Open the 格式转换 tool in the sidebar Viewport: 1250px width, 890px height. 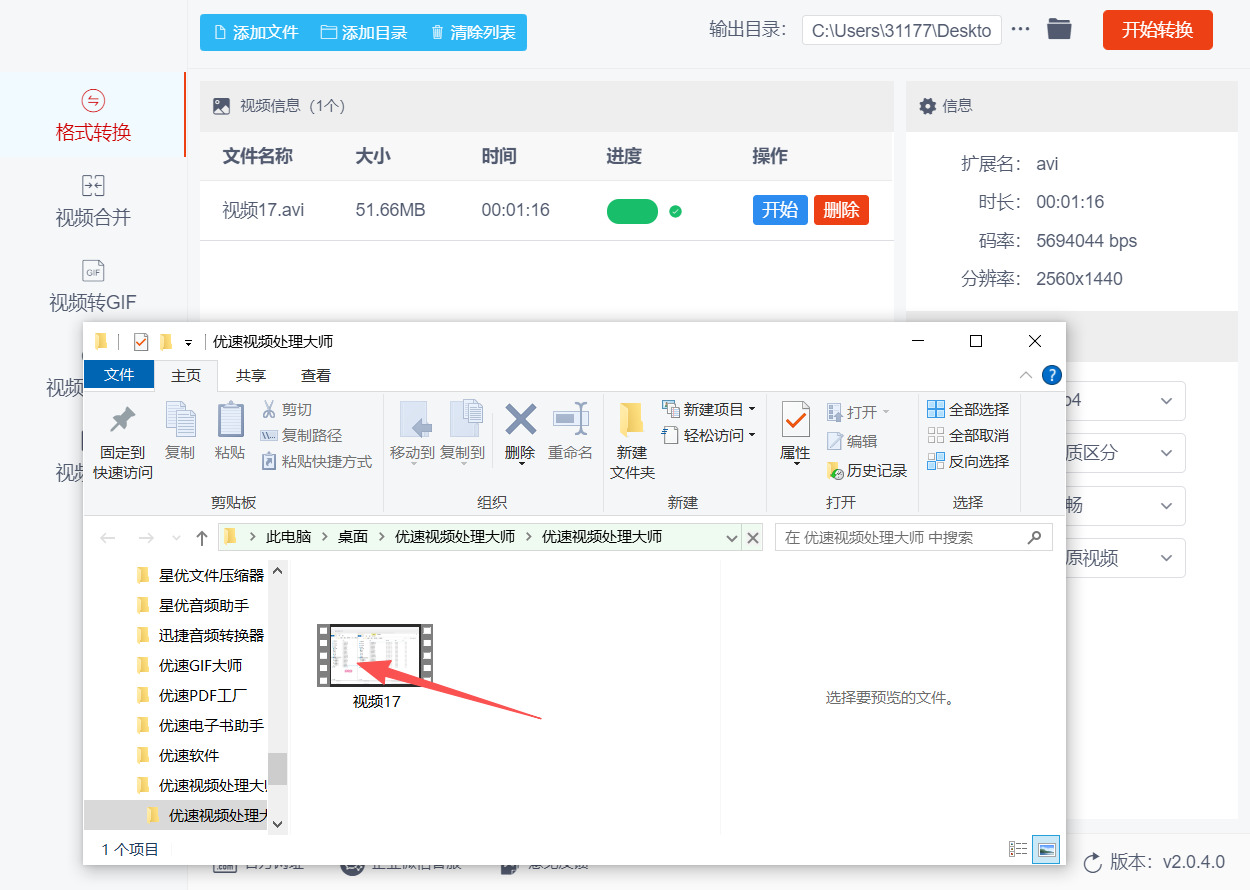93,115
